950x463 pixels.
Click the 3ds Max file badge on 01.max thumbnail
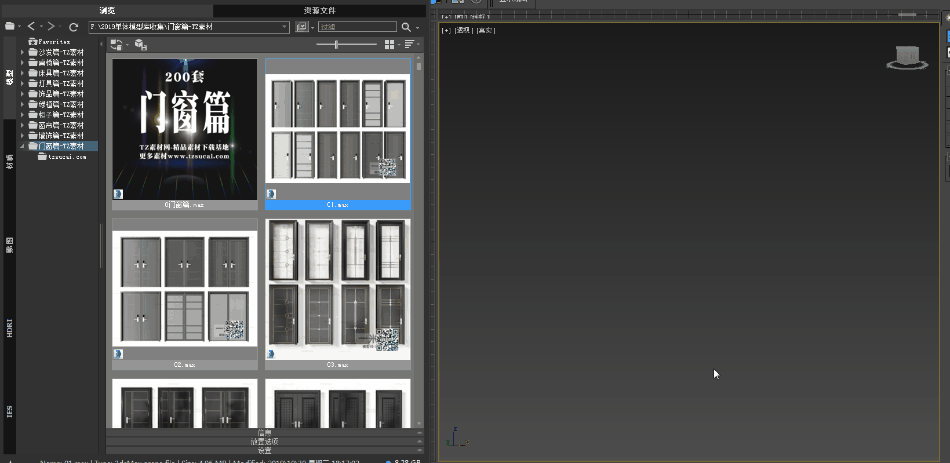click(271, 194)
